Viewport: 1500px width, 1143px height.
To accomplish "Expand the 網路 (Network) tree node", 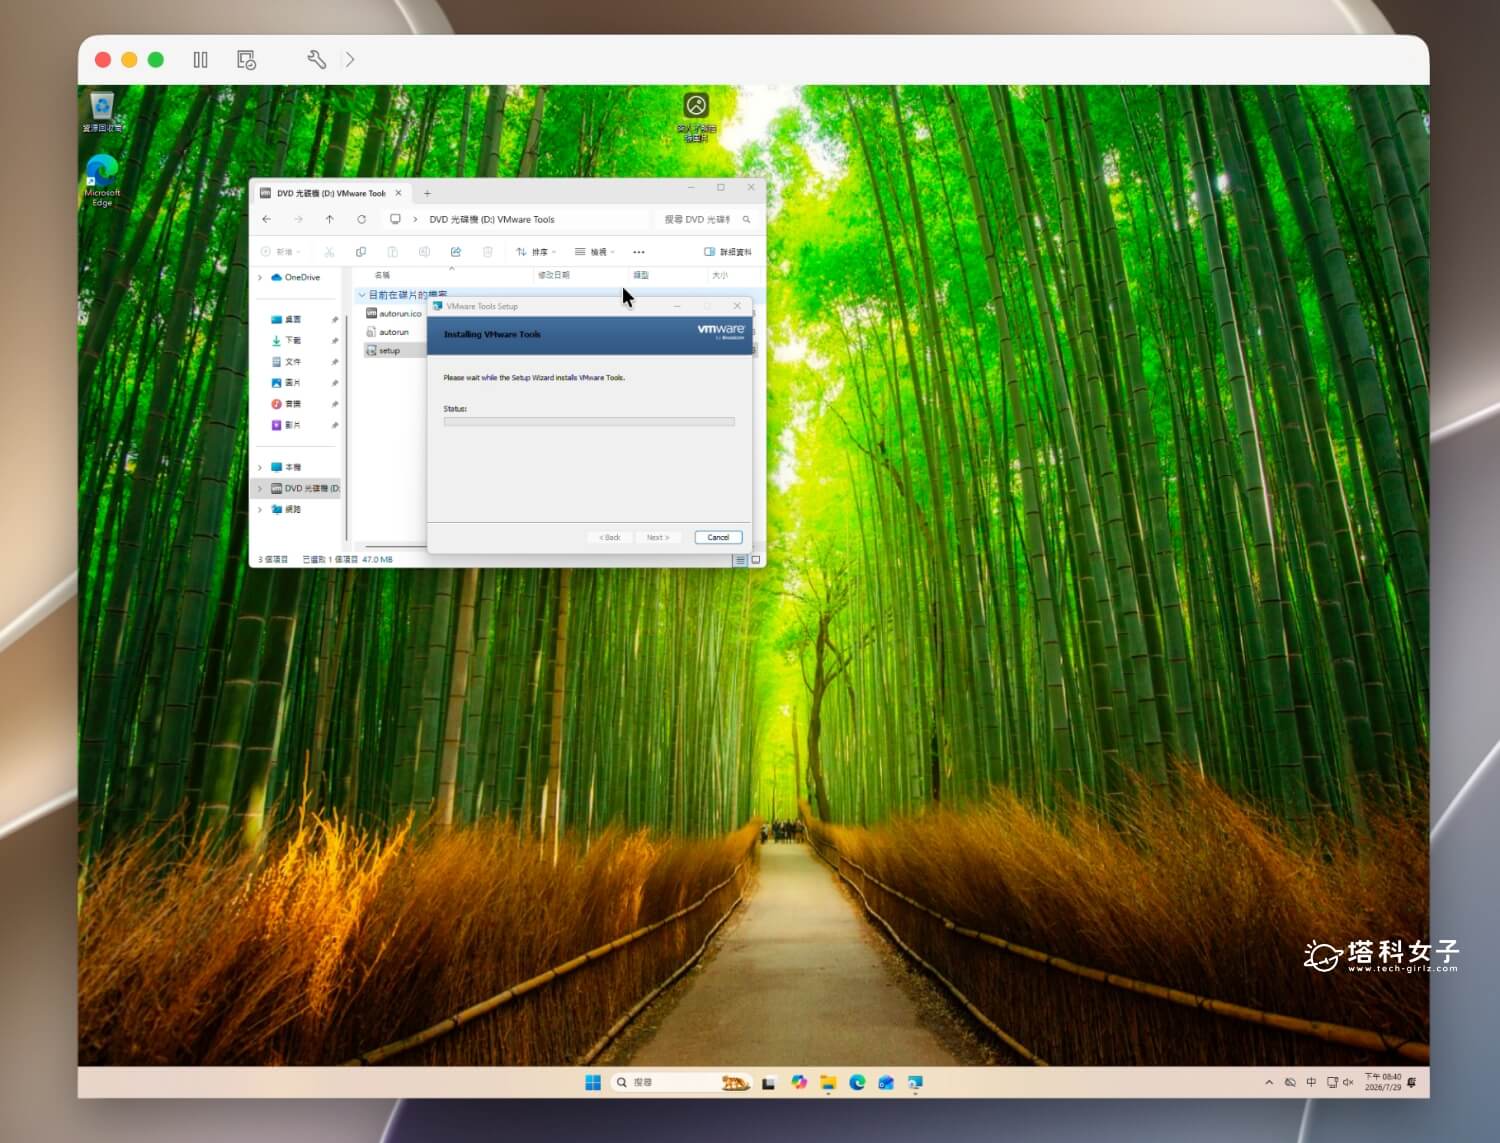I will (261, 510).
